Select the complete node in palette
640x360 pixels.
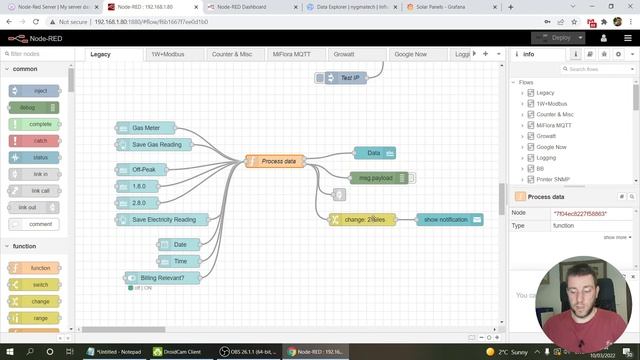point(34,124)
